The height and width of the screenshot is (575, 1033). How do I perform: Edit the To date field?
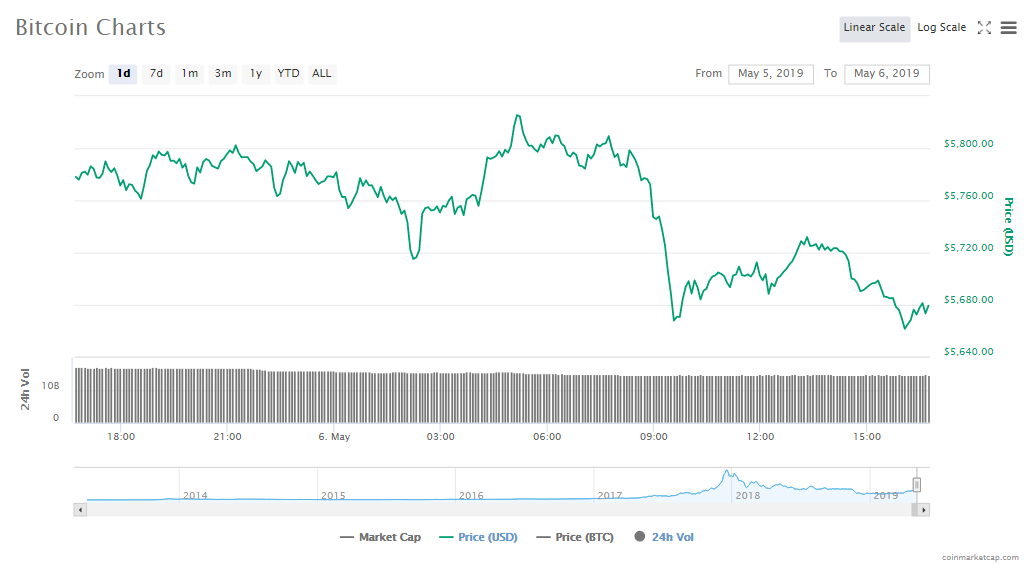[886, 74]
